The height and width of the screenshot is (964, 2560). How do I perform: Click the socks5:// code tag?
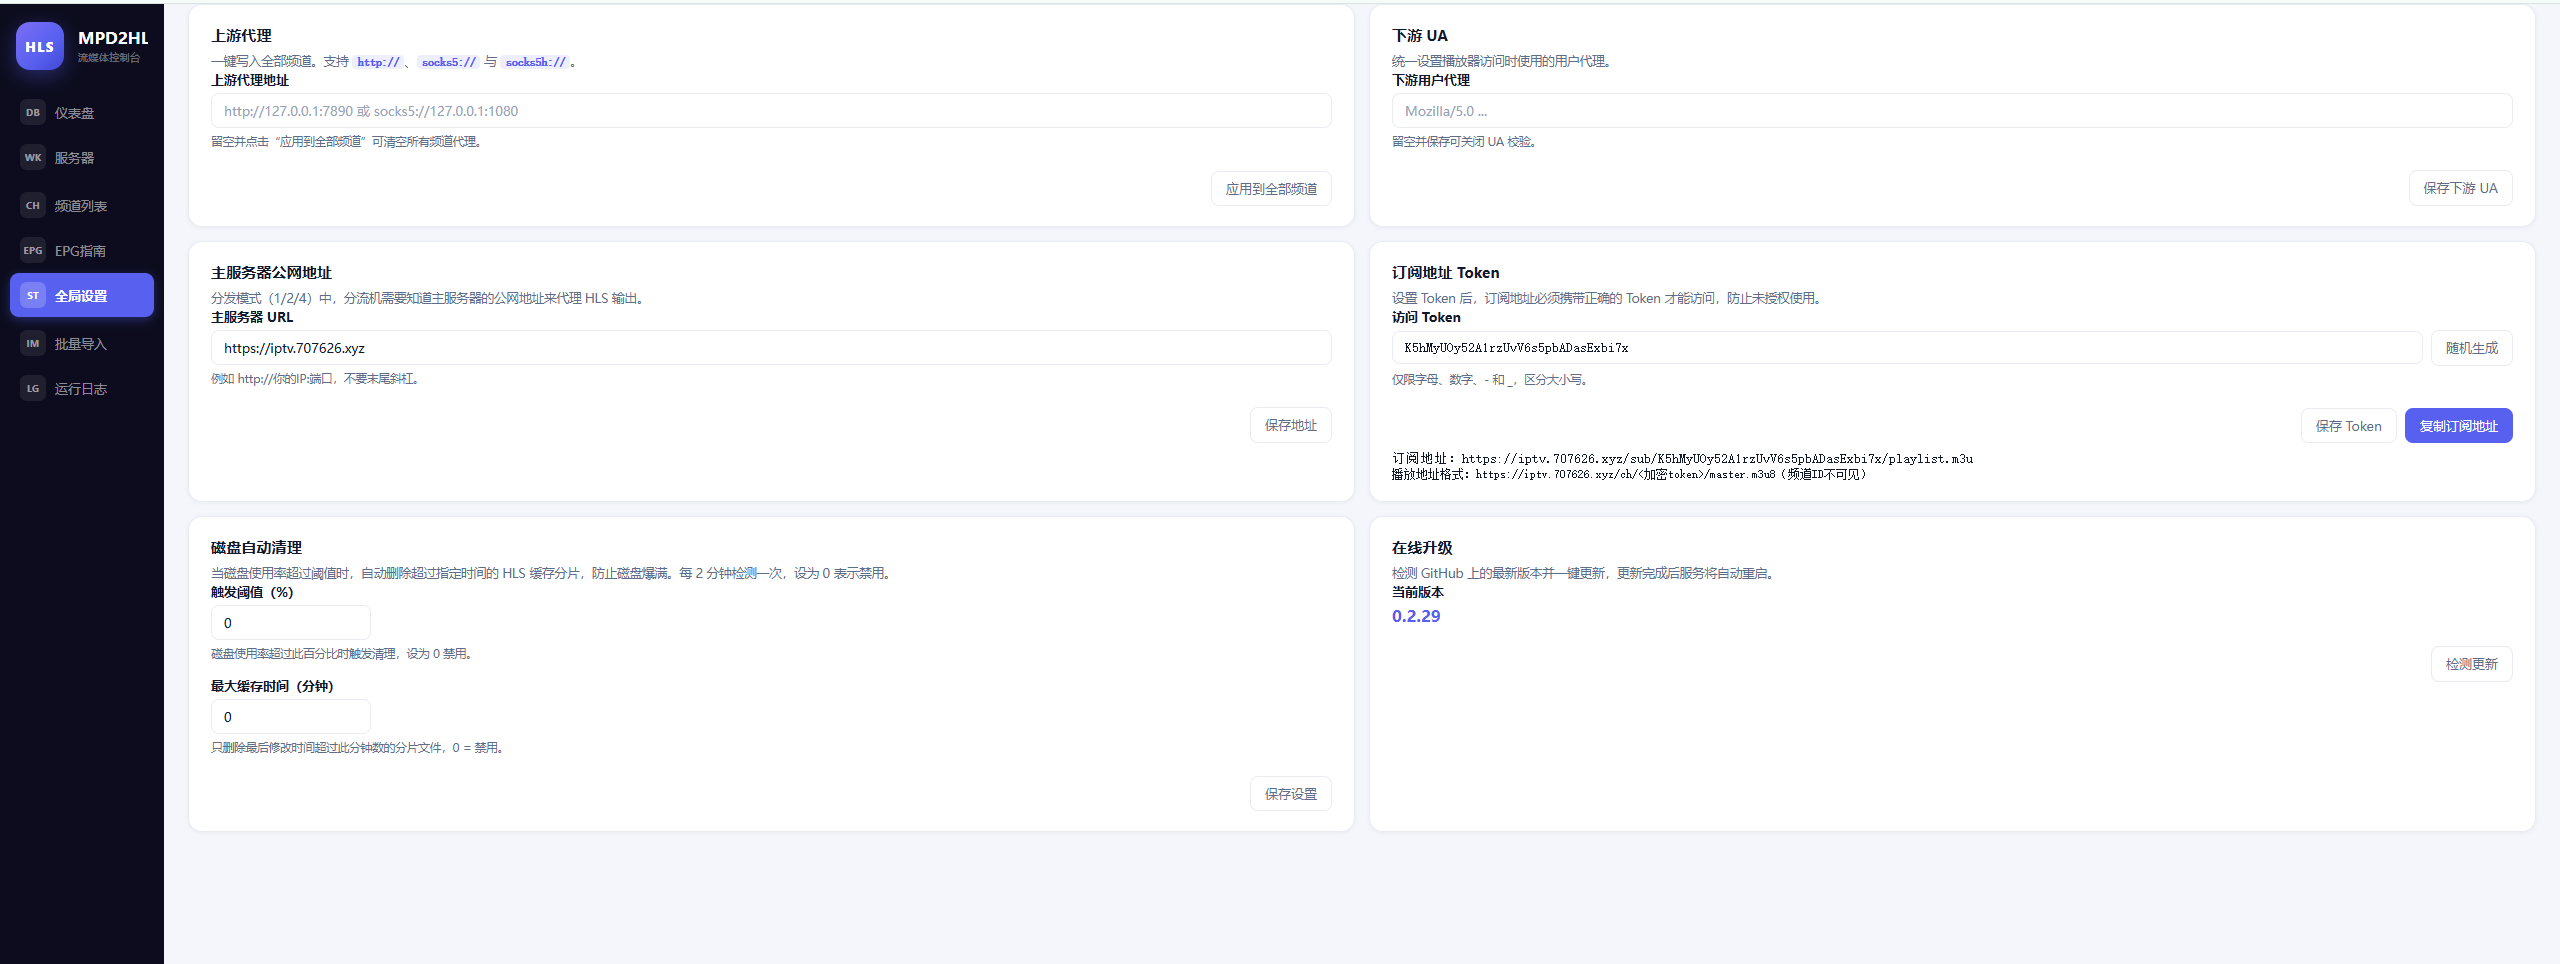pos(449,62)
